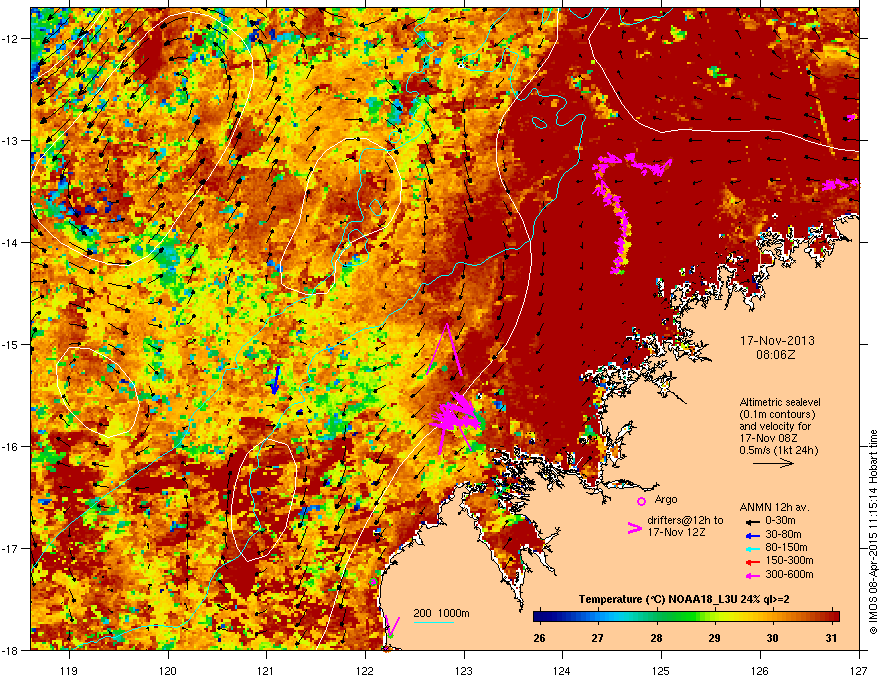The image size is (880, 680).
Task: Click the longitude axis label 125
Action: 661,670
